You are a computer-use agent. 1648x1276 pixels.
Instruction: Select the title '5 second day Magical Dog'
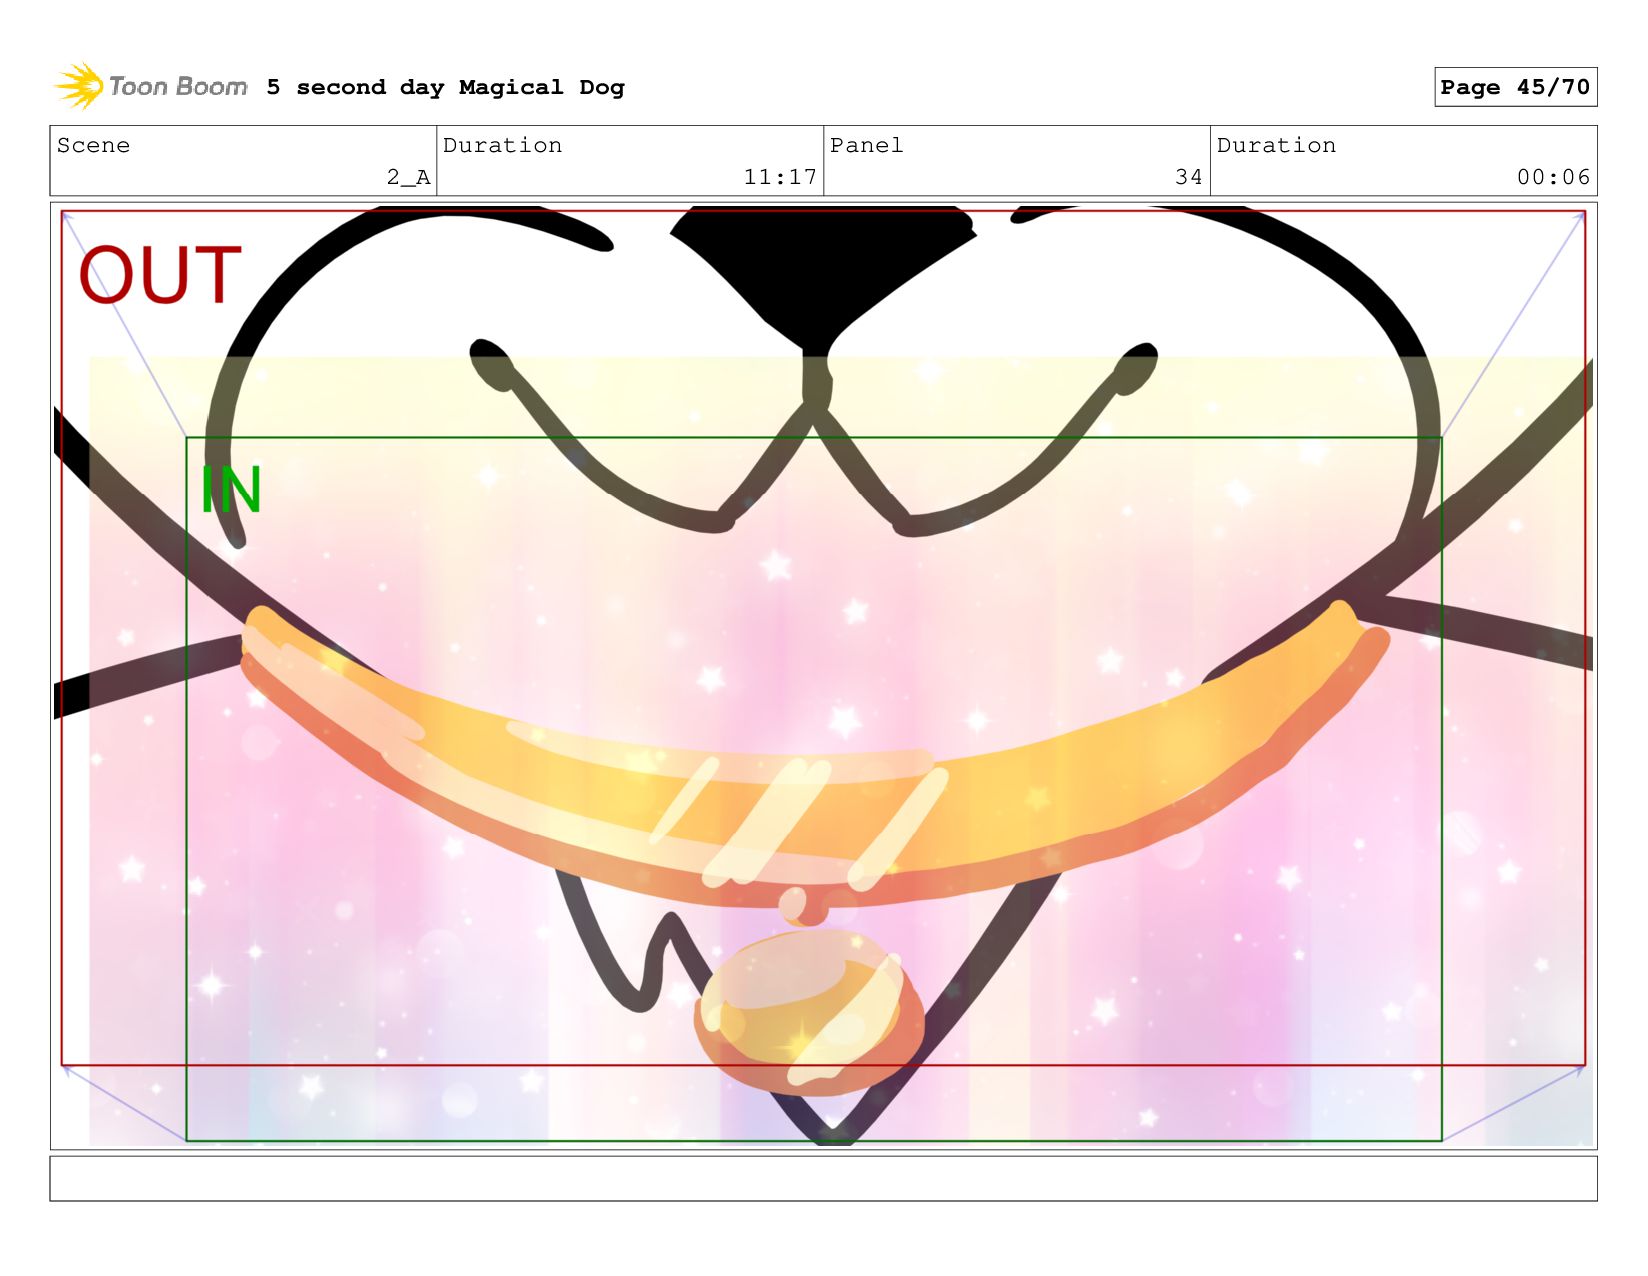point(445,87)
